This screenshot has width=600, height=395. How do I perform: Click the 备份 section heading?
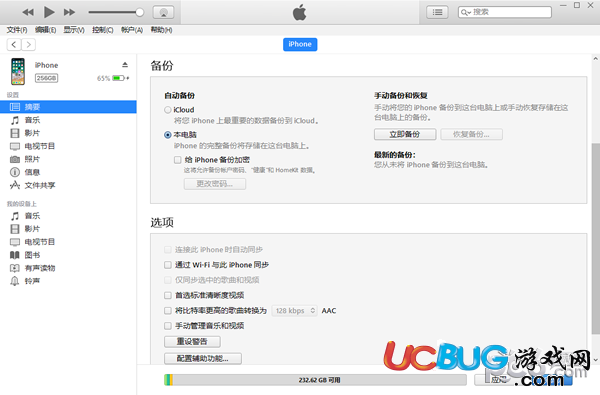click(162, 66)
